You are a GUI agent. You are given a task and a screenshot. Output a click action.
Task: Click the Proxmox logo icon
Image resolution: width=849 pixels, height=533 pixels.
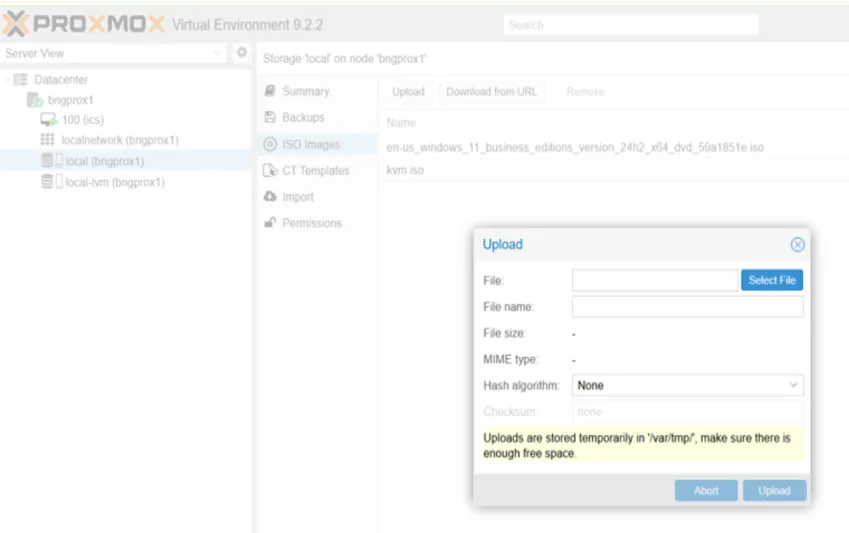[x=15, y=24]
